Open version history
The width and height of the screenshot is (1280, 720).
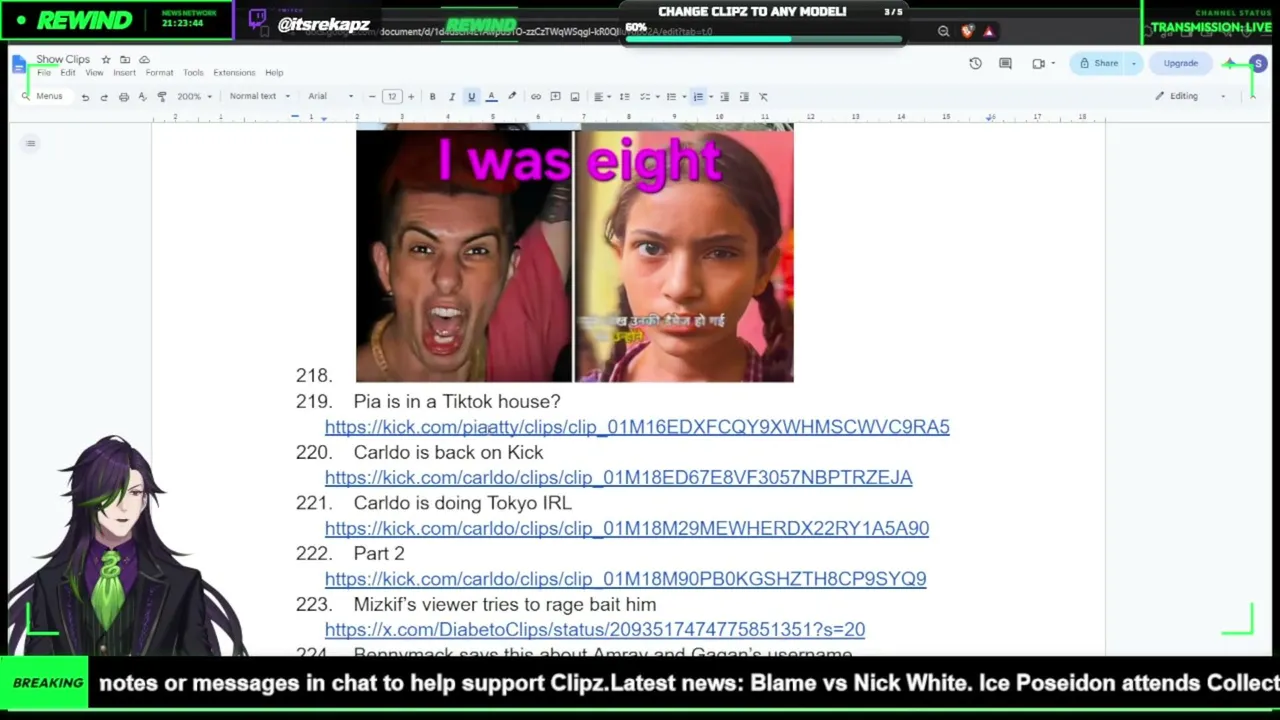(975, 63)
